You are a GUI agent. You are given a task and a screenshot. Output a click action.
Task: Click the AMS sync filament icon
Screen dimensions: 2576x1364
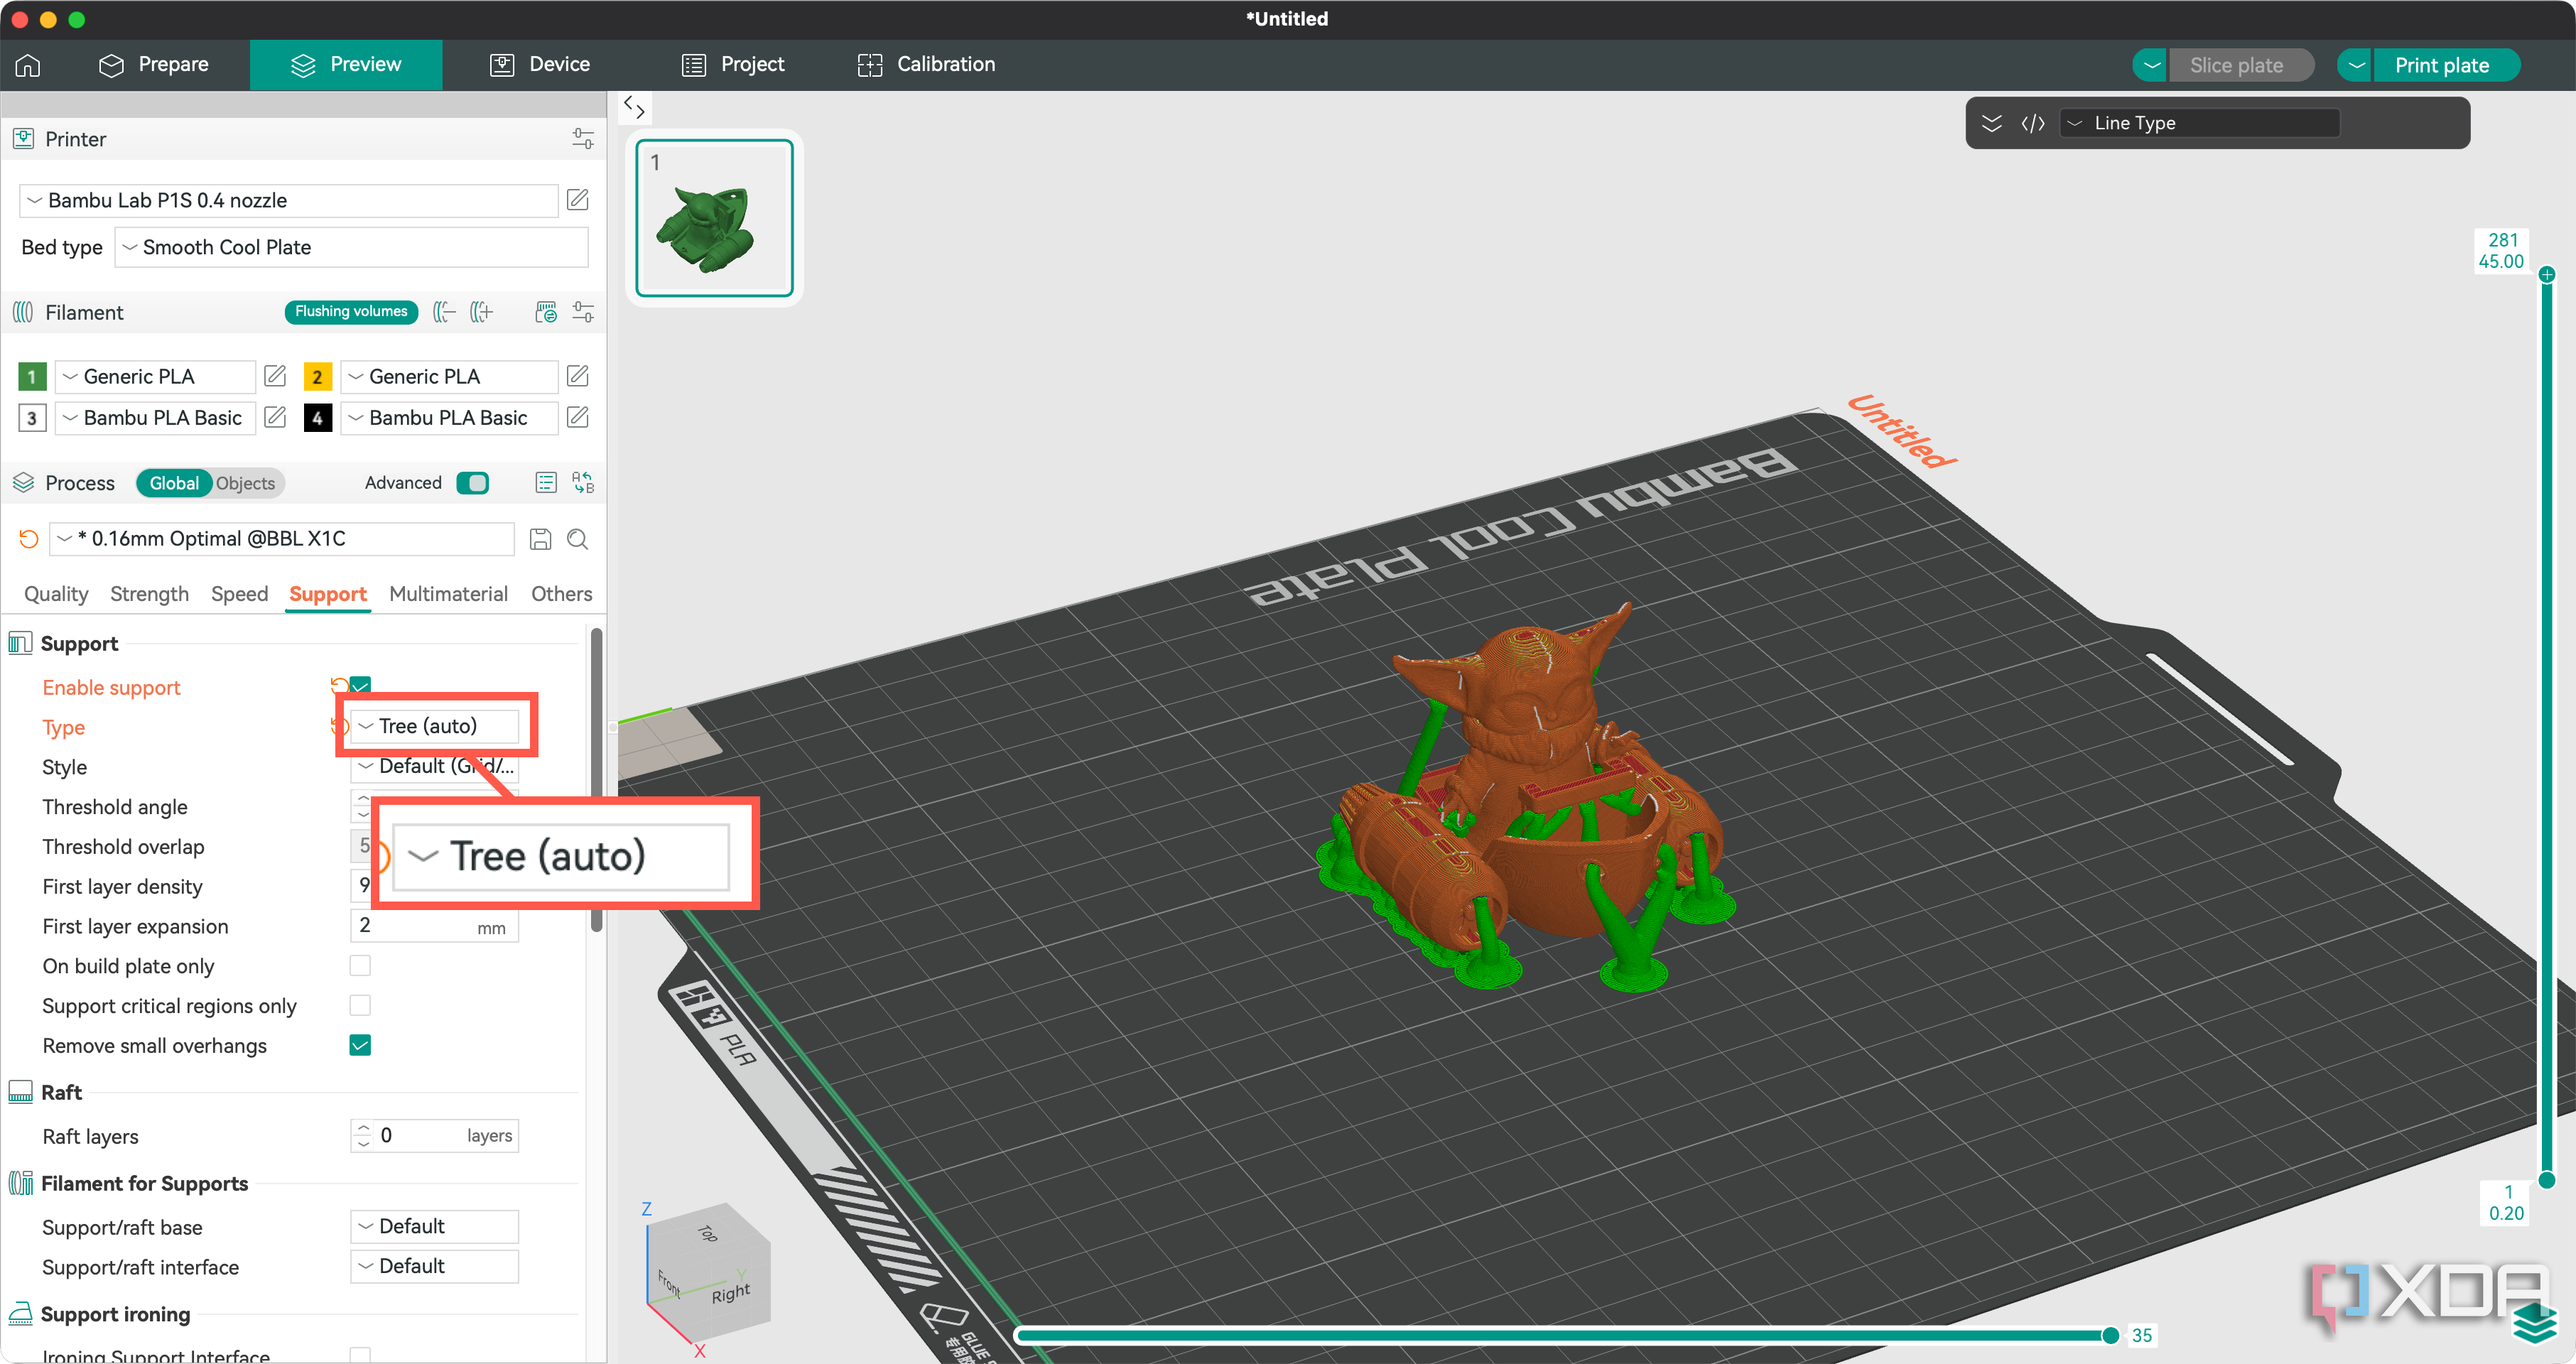point(545,312)
